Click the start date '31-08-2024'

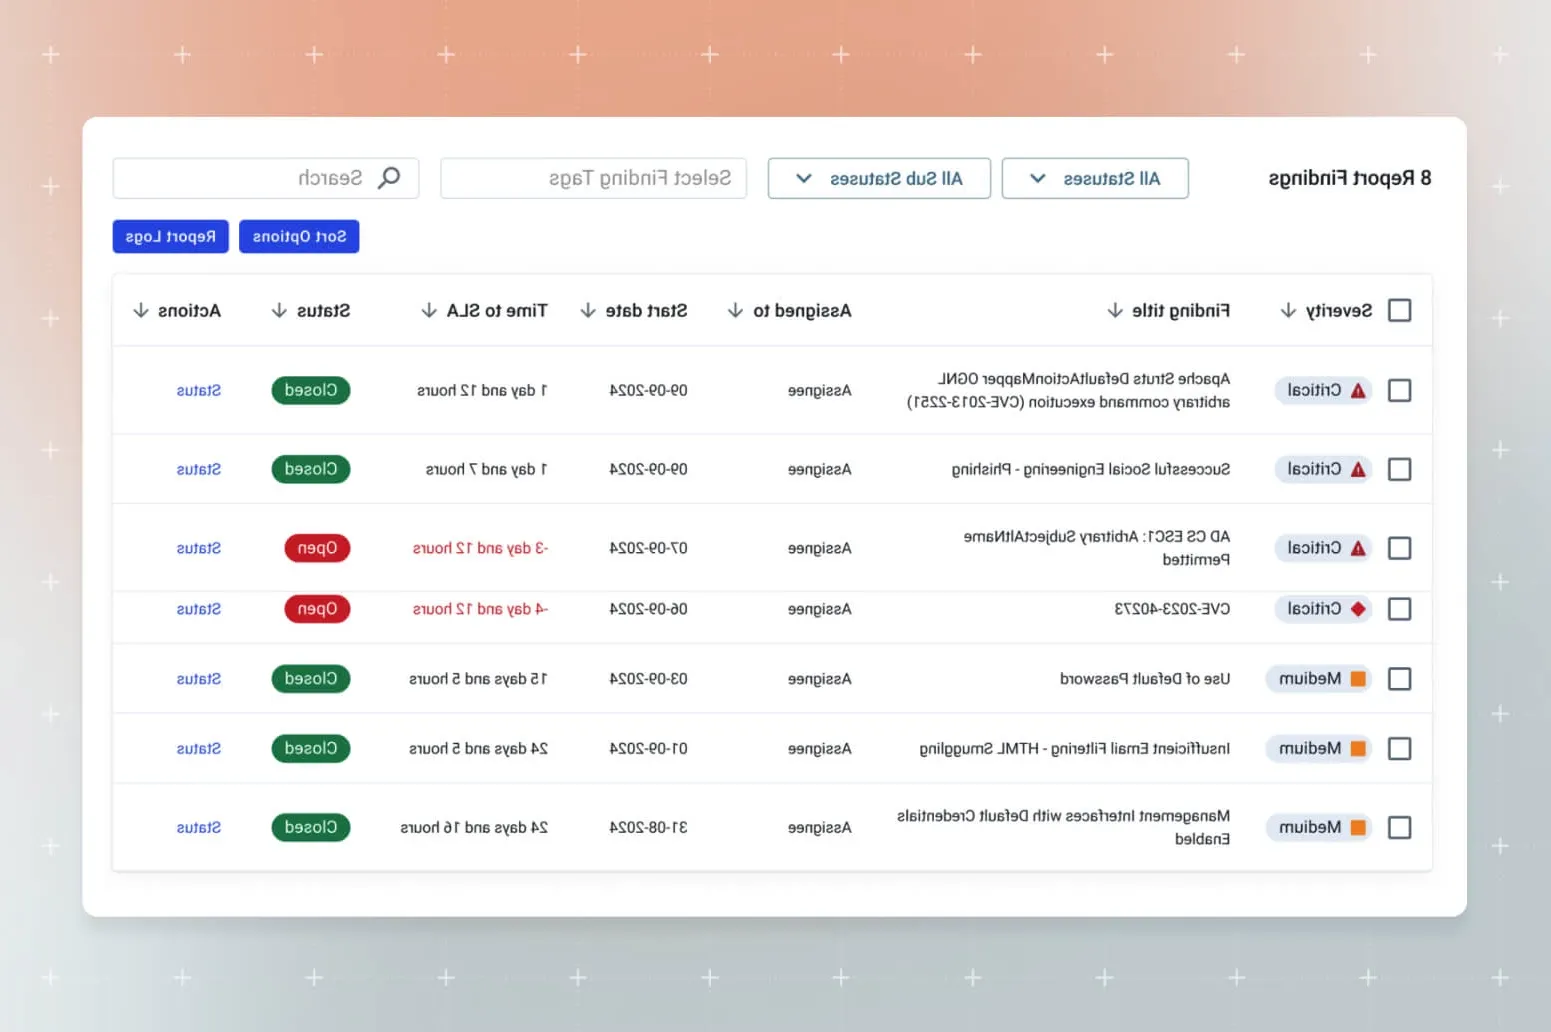[x=649, y=828]
